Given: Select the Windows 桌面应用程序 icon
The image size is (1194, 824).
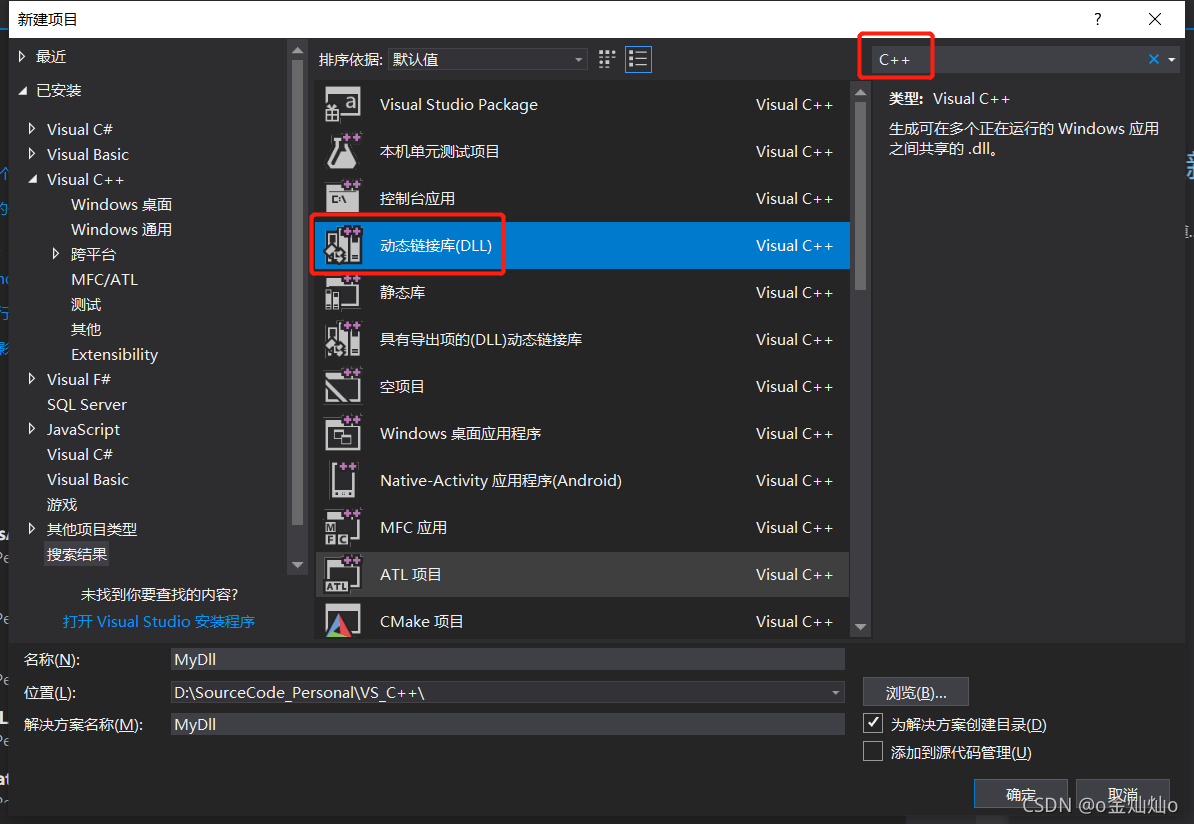Looking at the screenshot, I should [x=343, y=433].
